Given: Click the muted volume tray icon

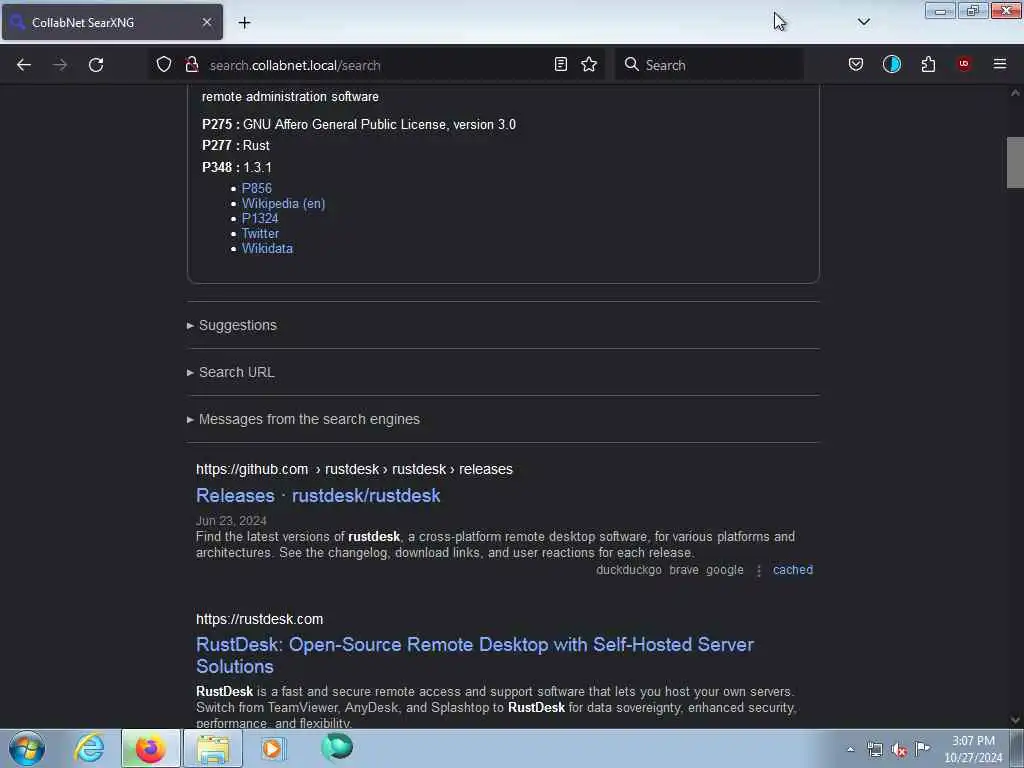Looking at the screenshot, I should pyautogui.click(x=899, y=750).
